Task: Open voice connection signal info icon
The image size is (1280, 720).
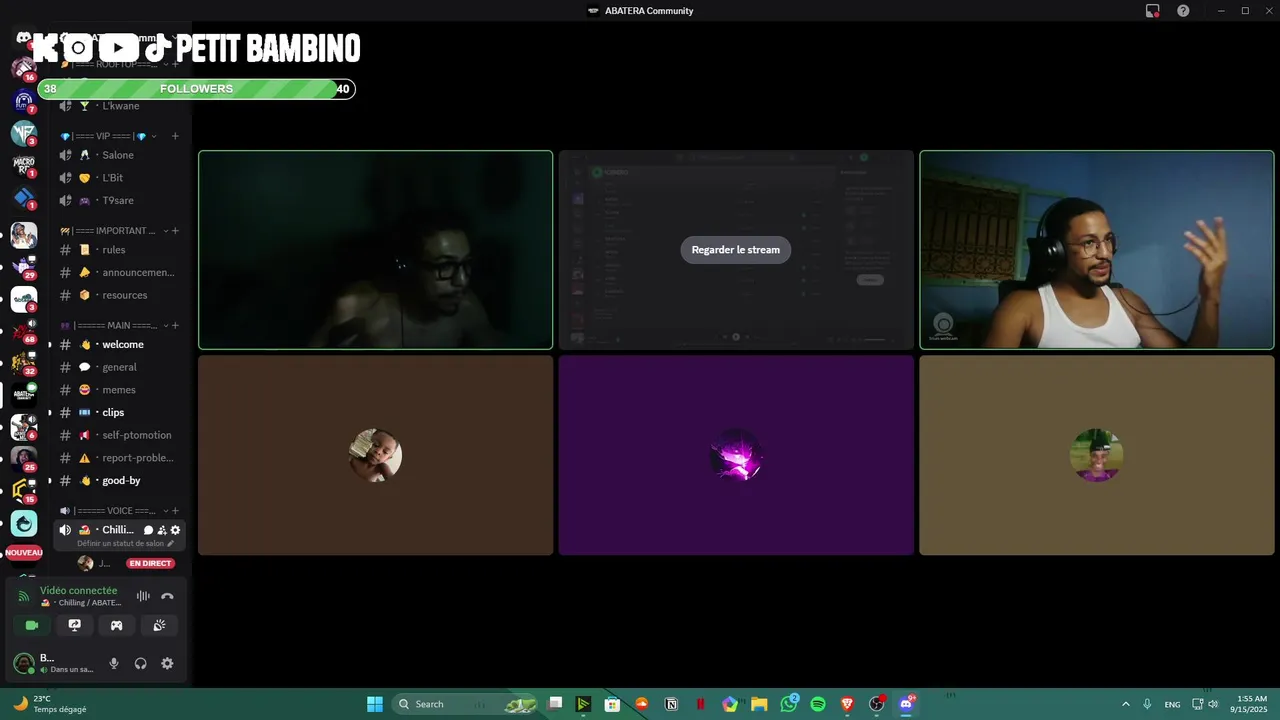Action: coord(24,596)
